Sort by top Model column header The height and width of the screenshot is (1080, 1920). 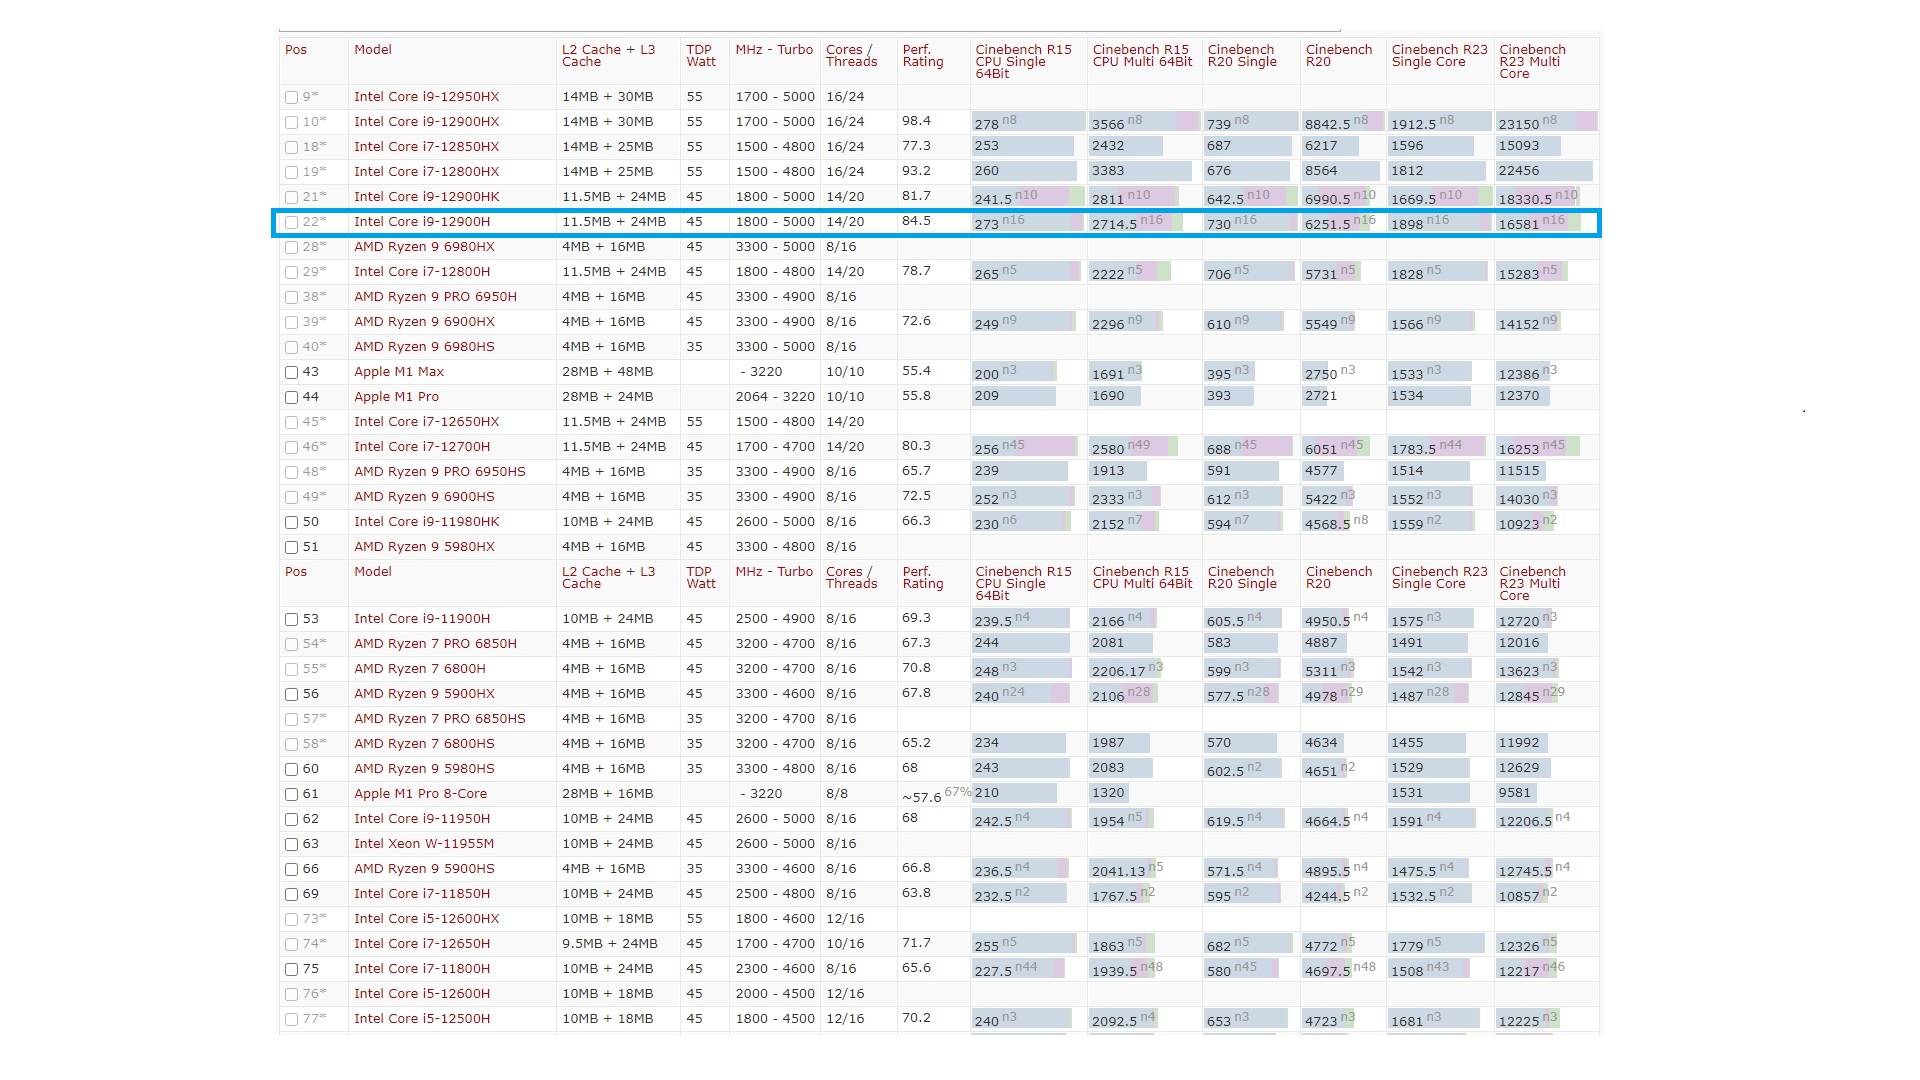372,50
